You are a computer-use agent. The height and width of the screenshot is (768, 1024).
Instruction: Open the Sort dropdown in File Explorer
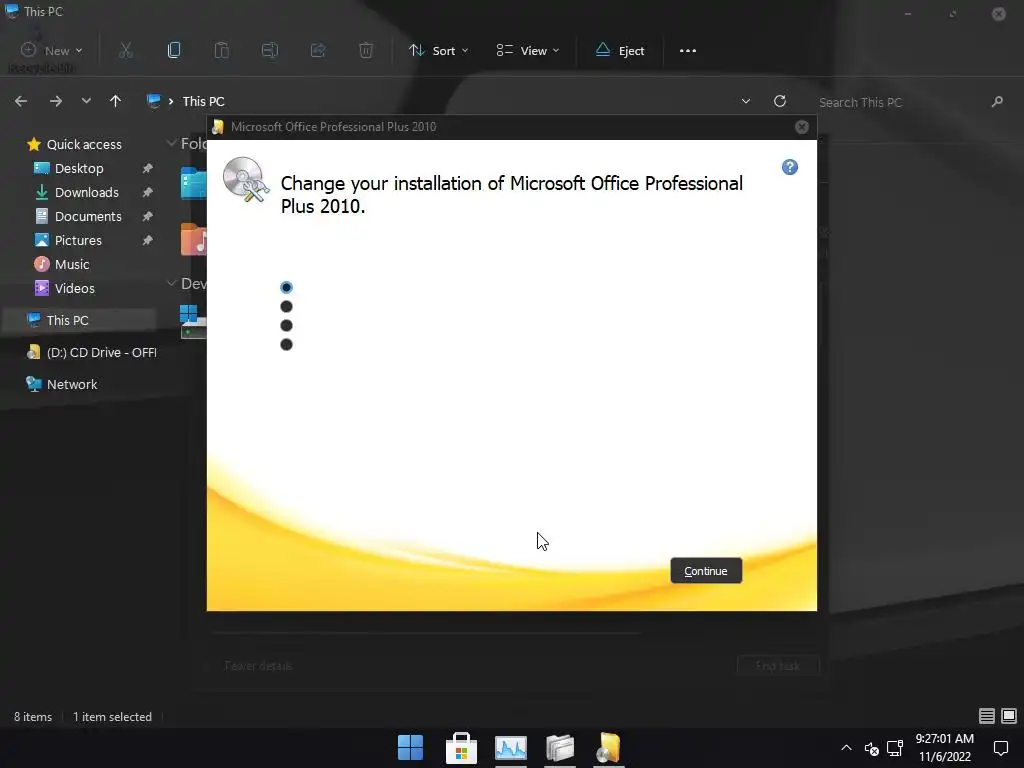438,50
